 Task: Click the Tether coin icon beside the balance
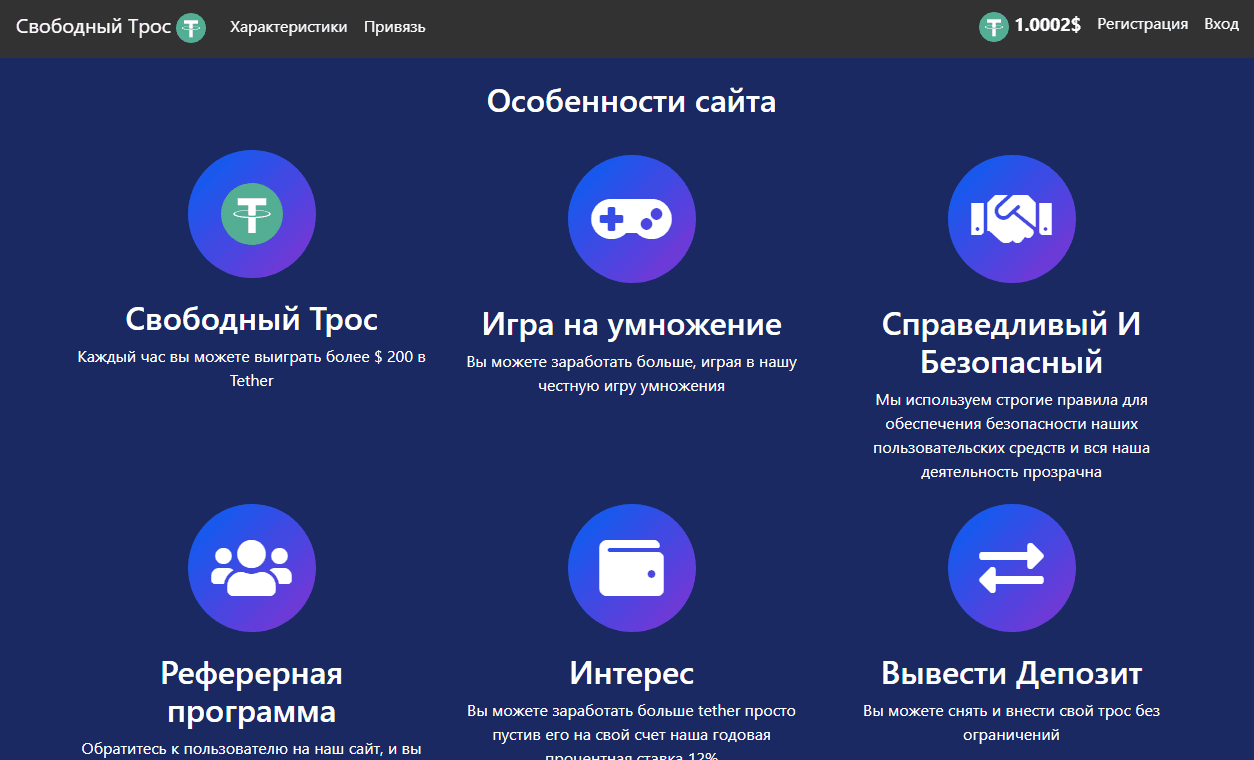pos(993,27)
